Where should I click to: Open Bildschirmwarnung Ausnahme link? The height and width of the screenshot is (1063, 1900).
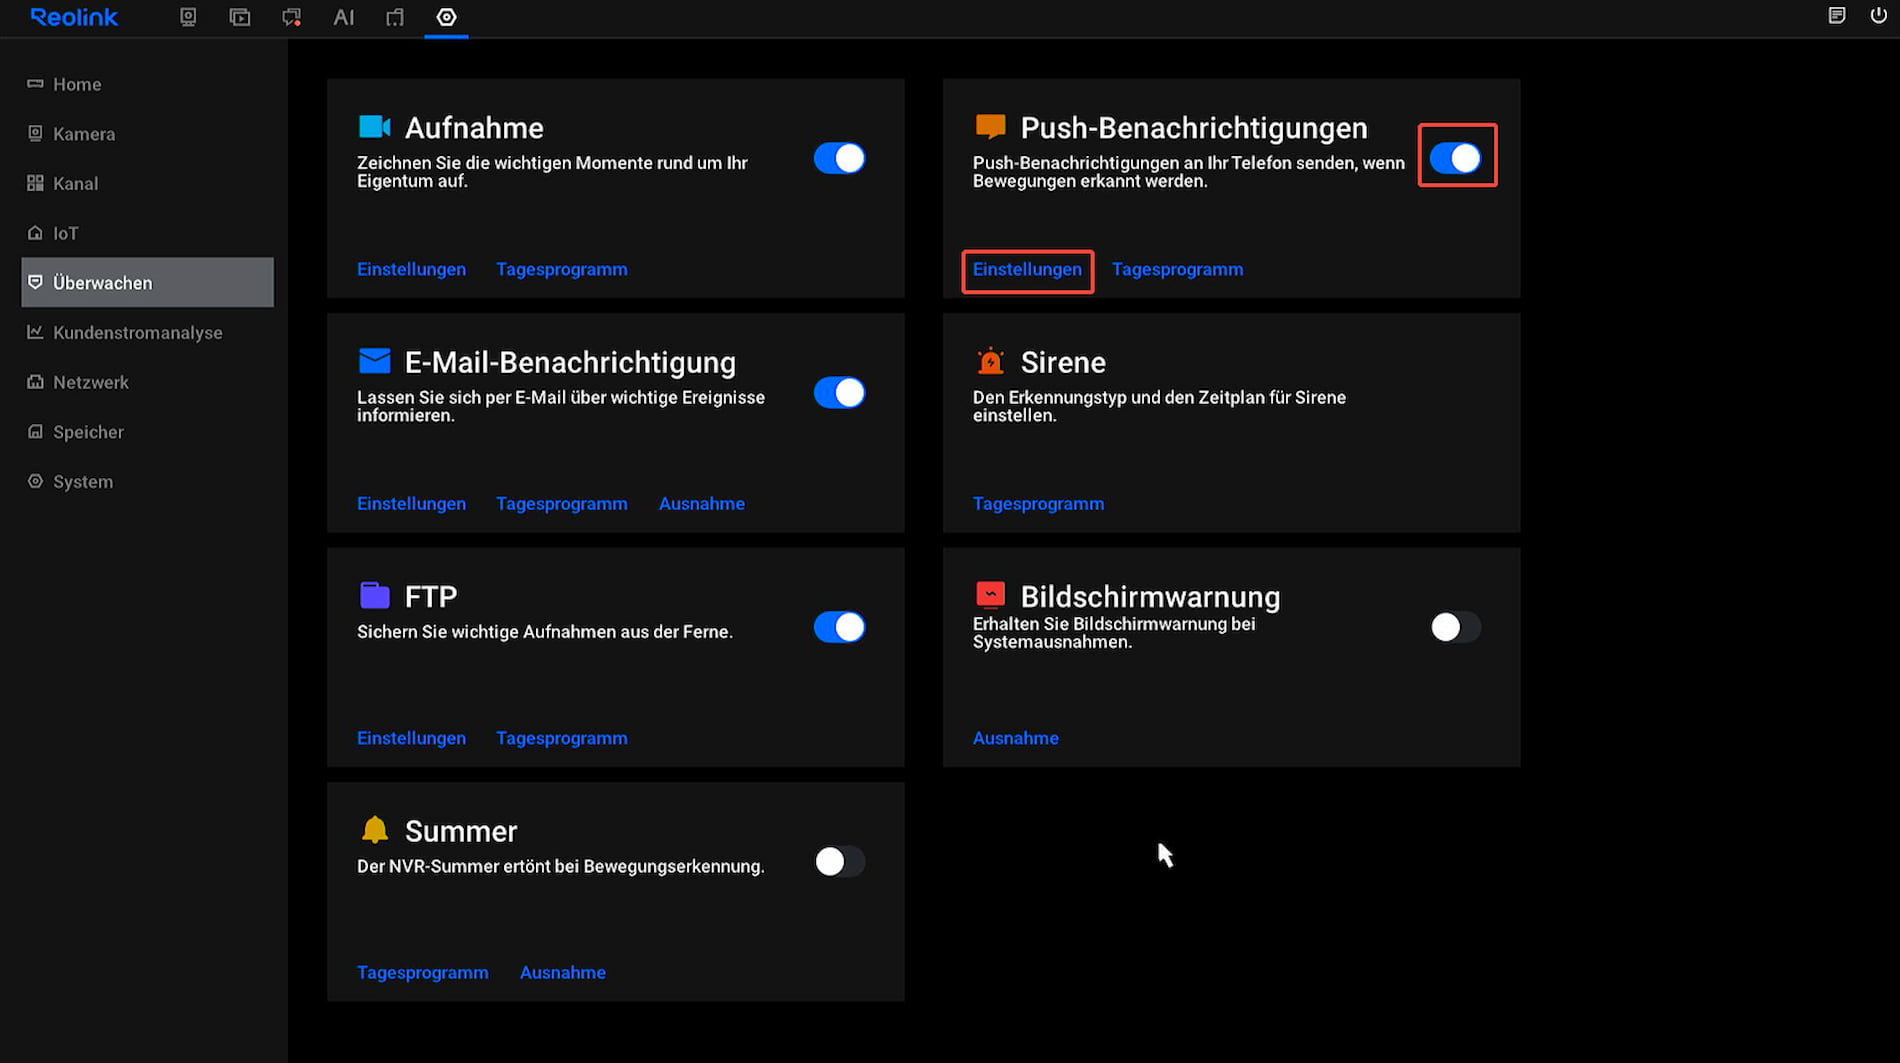click(x=1015, y=738)
